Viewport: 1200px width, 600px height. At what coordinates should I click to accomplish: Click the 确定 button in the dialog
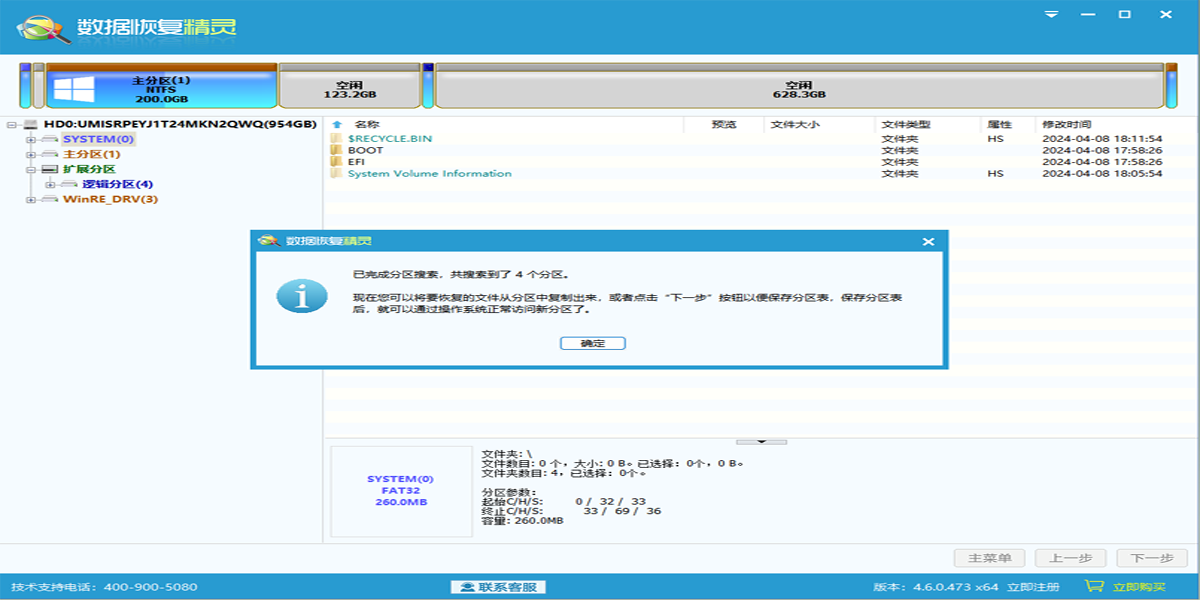pyautogui.click(x=593, y=343)
